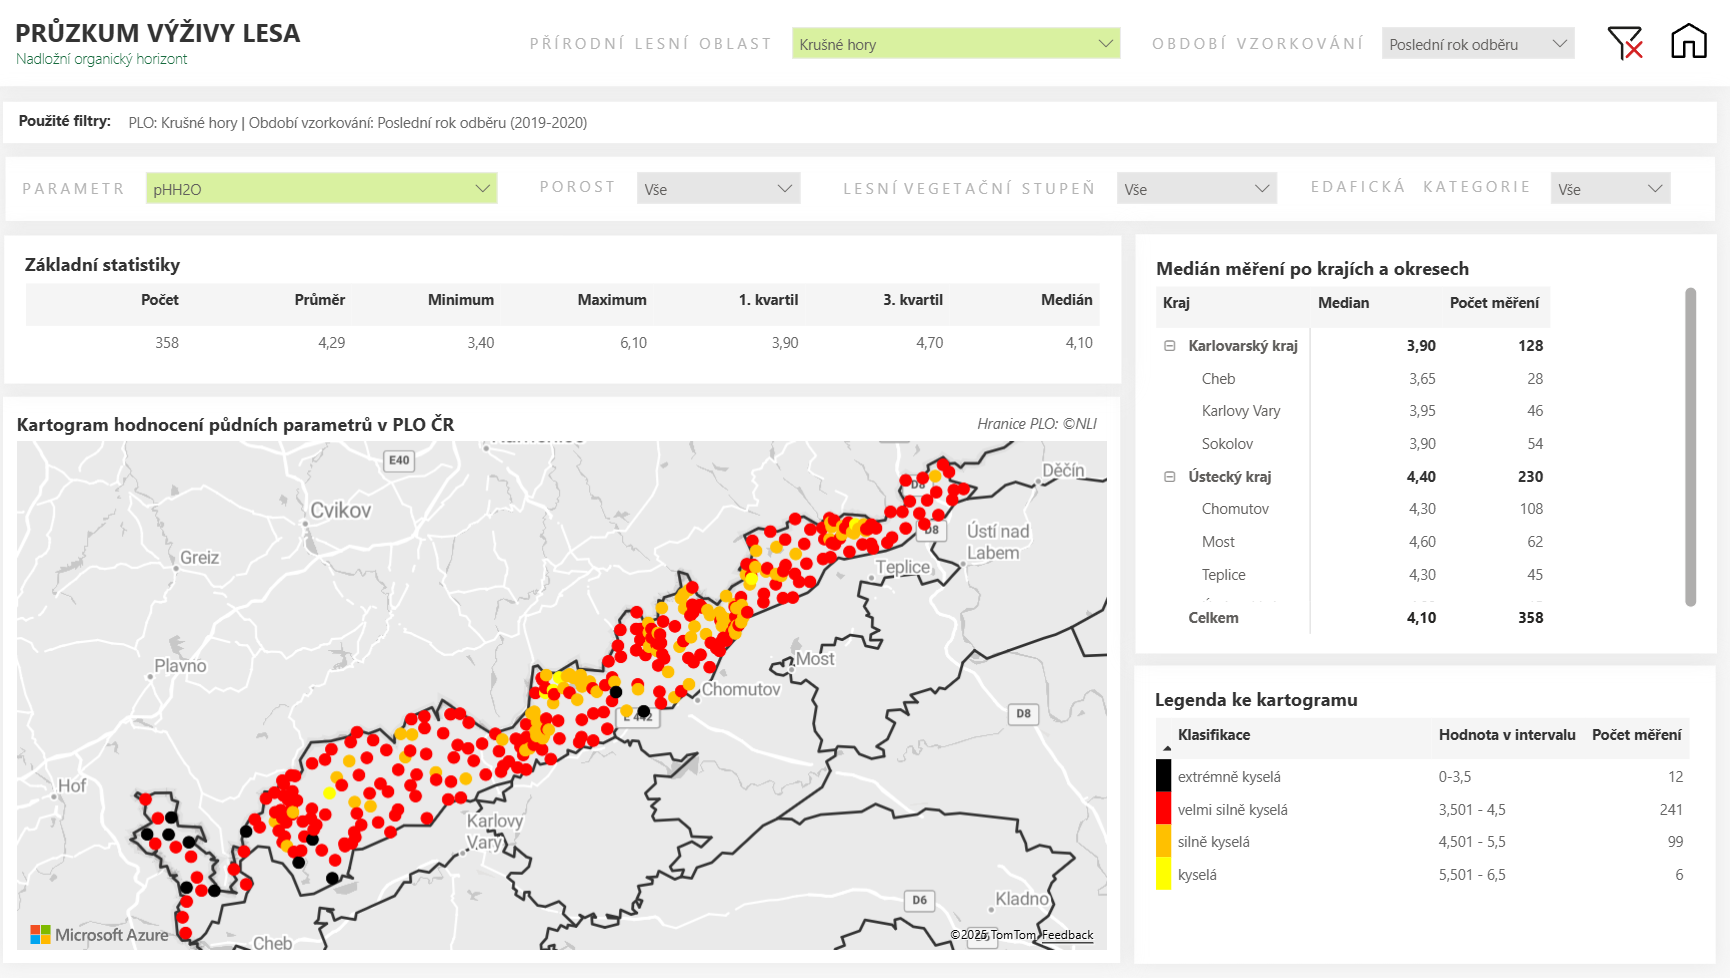Screen dimensions: 1731x978
Task: Select the Teplice district row
Action: point(1353,575)
